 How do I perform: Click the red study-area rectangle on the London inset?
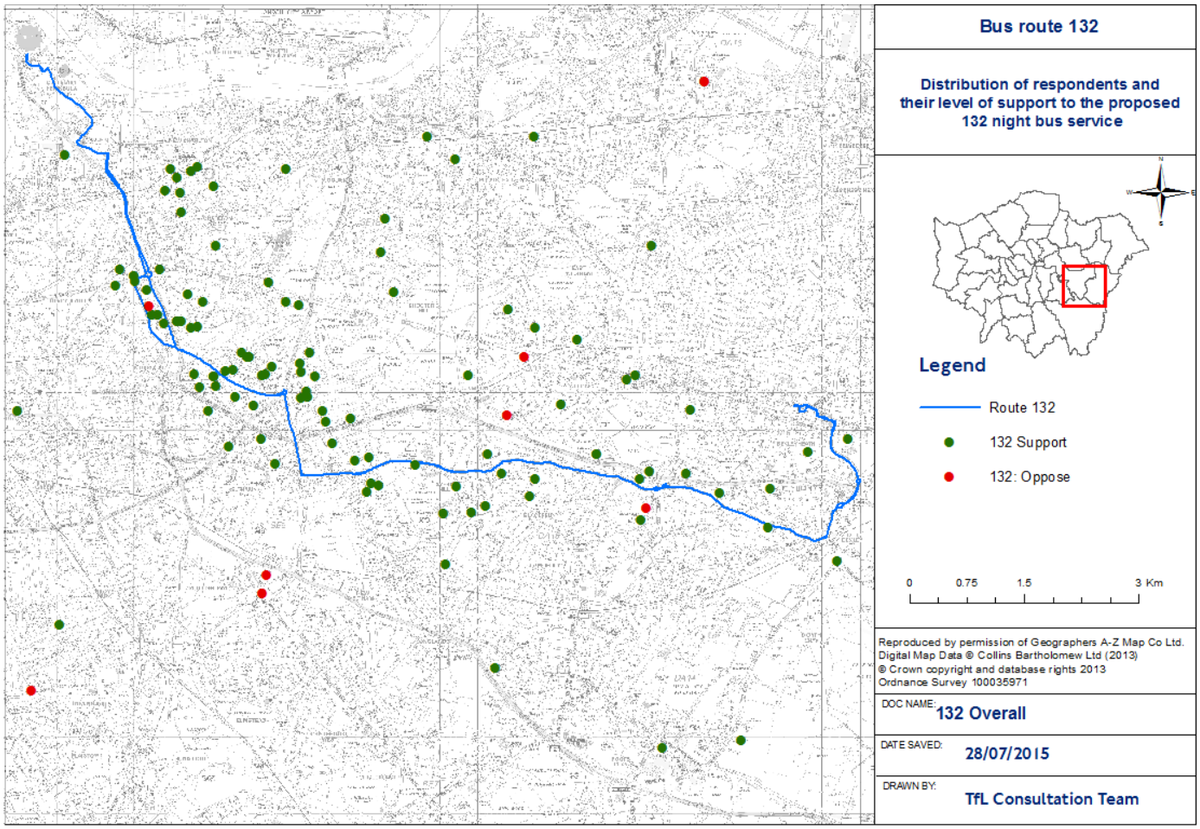tap(1084, 285)
